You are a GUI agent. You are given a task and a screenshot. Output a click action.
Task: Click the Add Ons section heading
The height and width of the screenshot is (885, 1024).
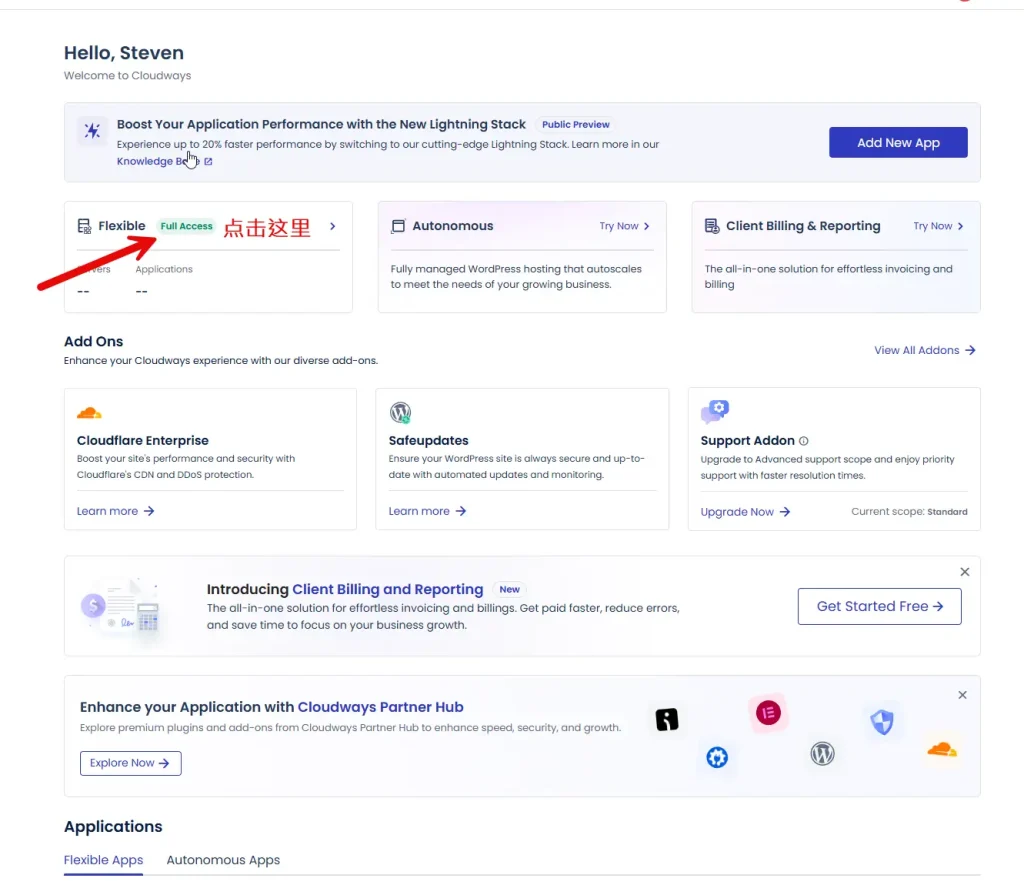93,341
